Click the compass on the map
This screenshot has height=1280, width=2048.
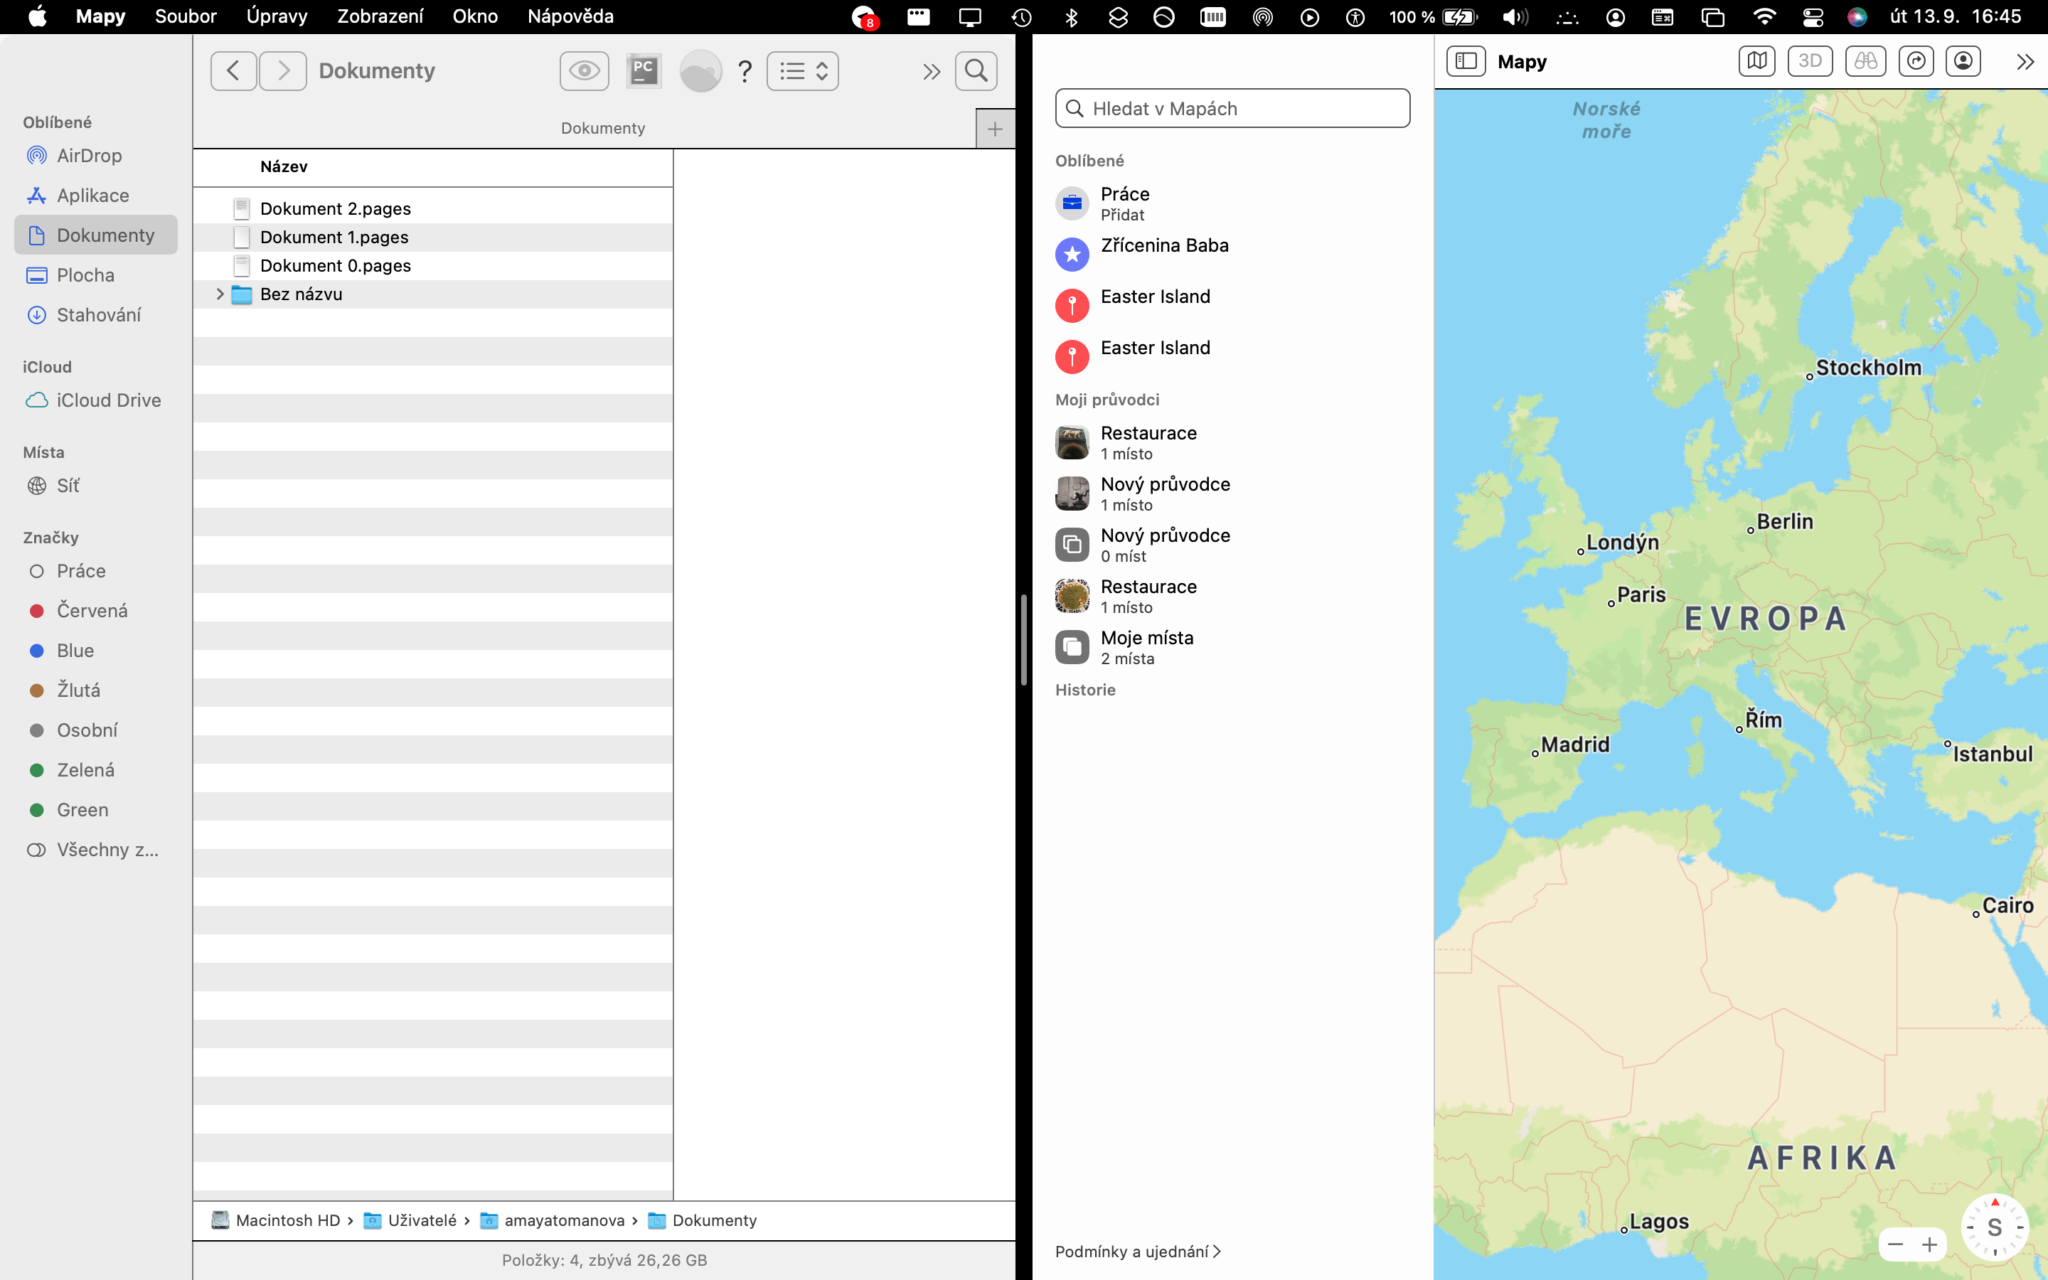tap(1994, 1227)
